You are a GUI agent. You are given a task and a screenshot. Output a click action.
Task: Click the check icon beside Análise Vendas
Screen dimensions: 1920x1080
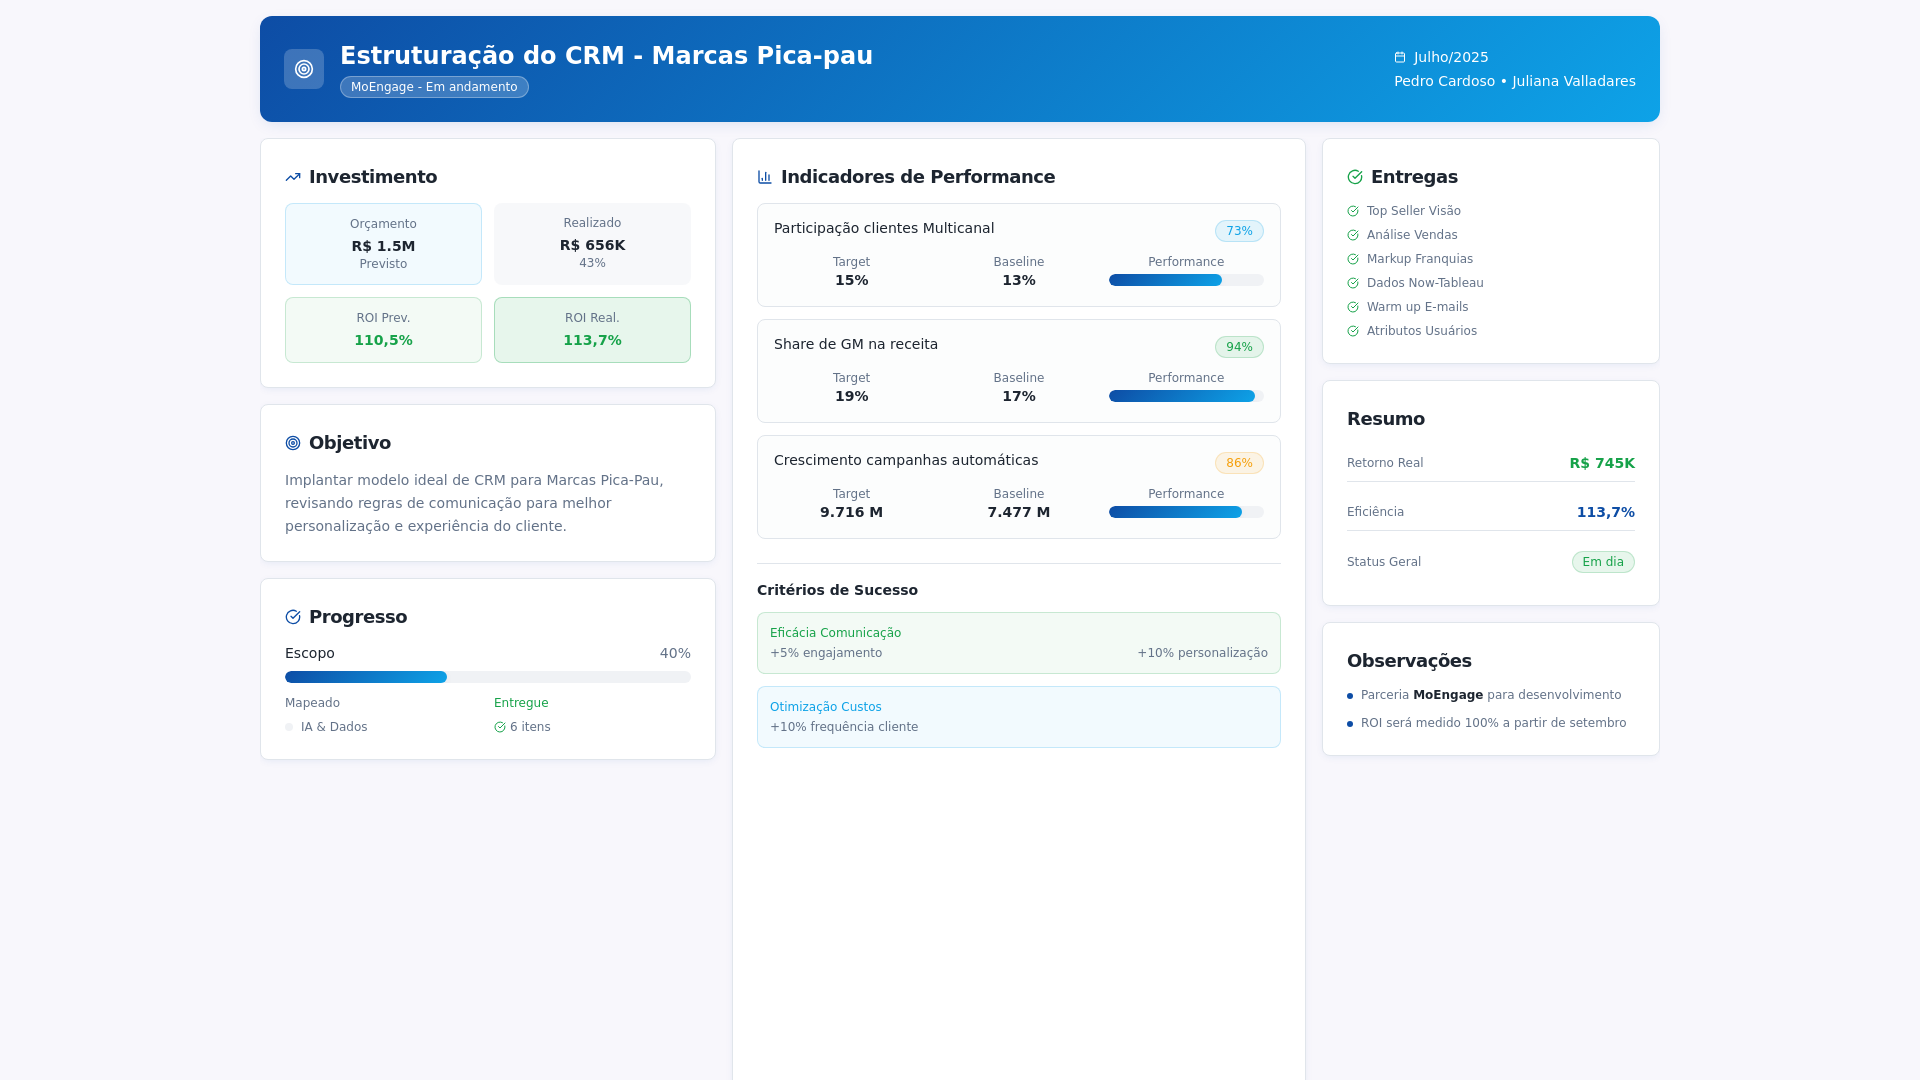click(x=1353, y=235)
